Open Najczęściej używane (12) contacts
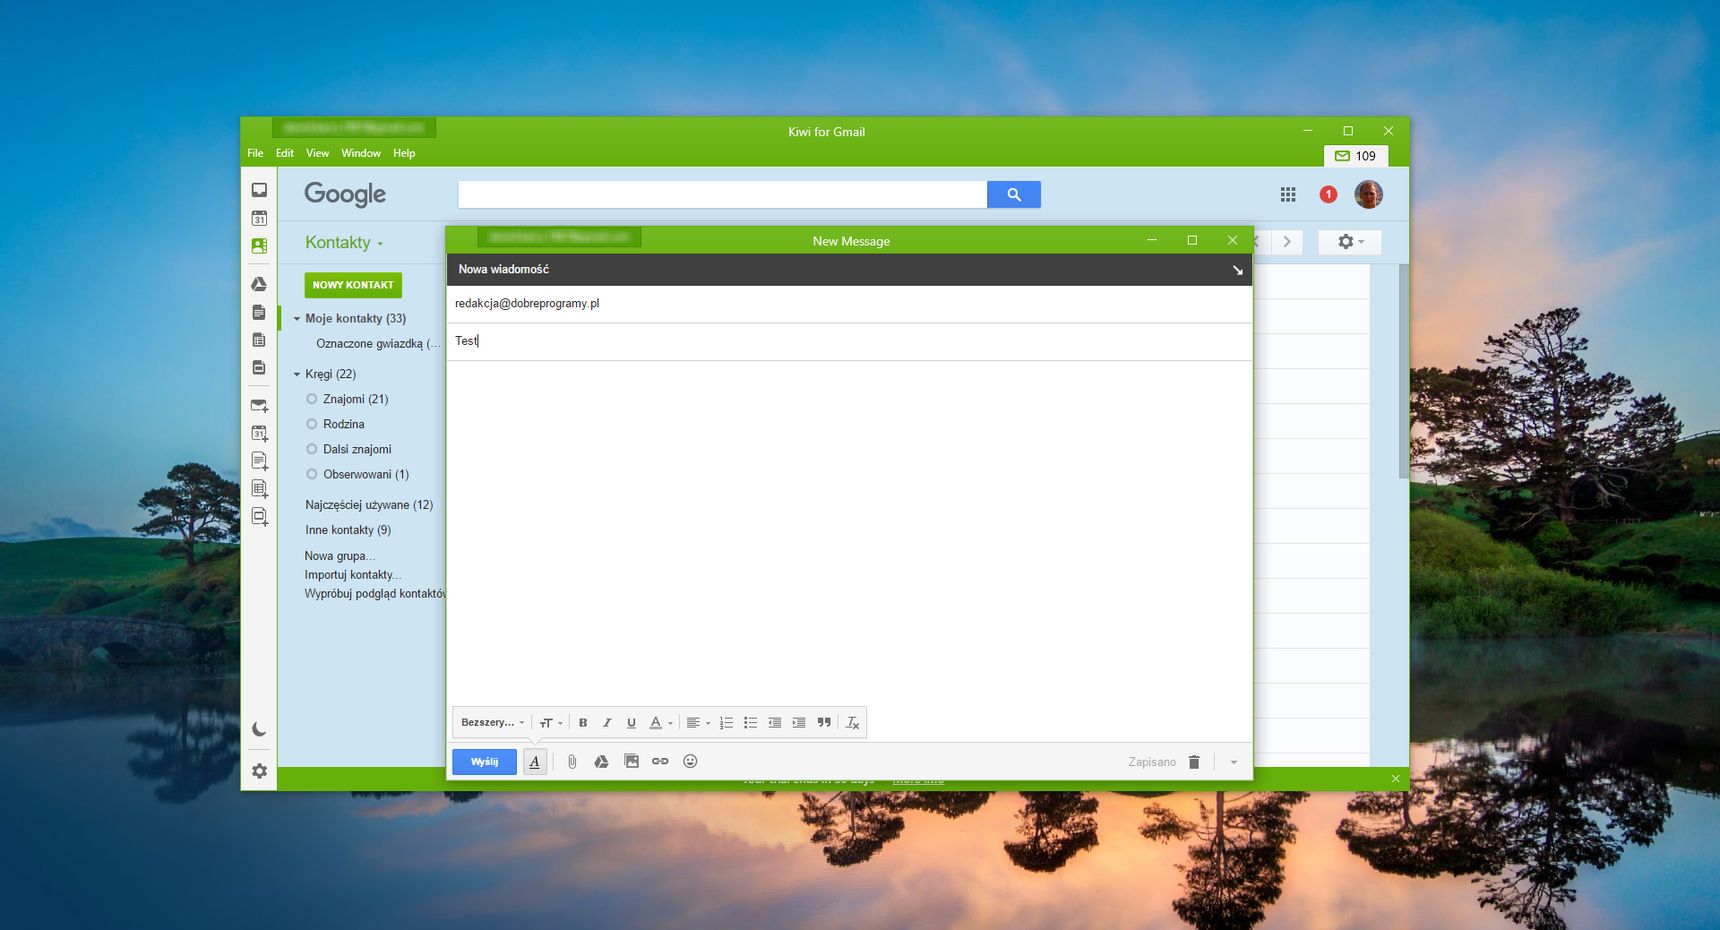 coord(369,505)
